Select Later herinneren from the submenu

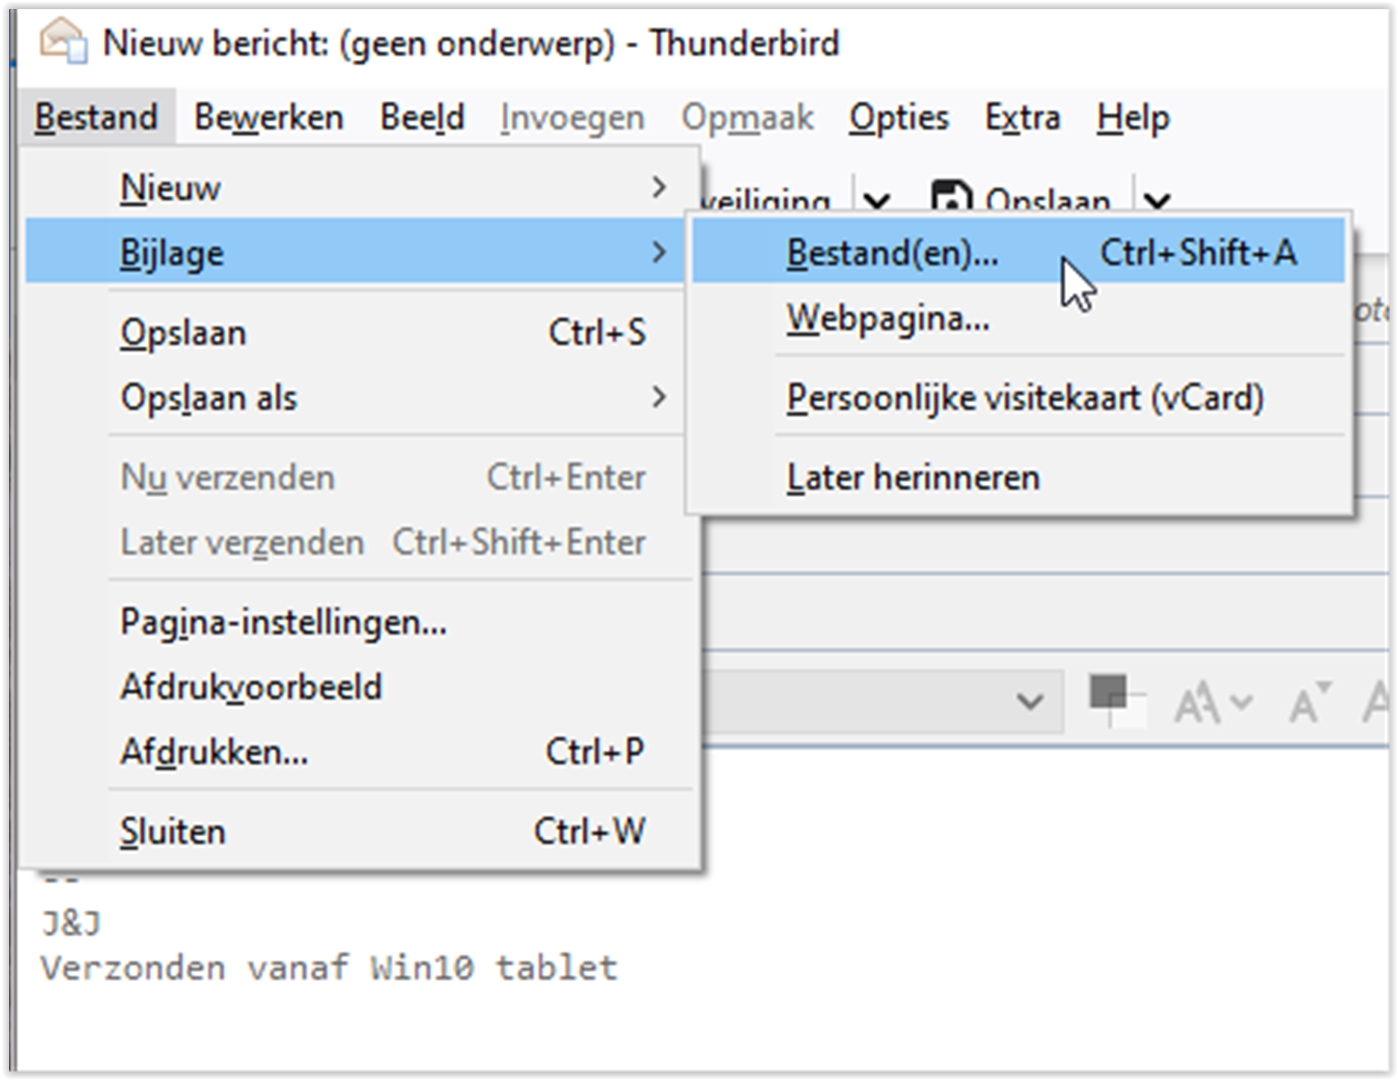(913, 477)
